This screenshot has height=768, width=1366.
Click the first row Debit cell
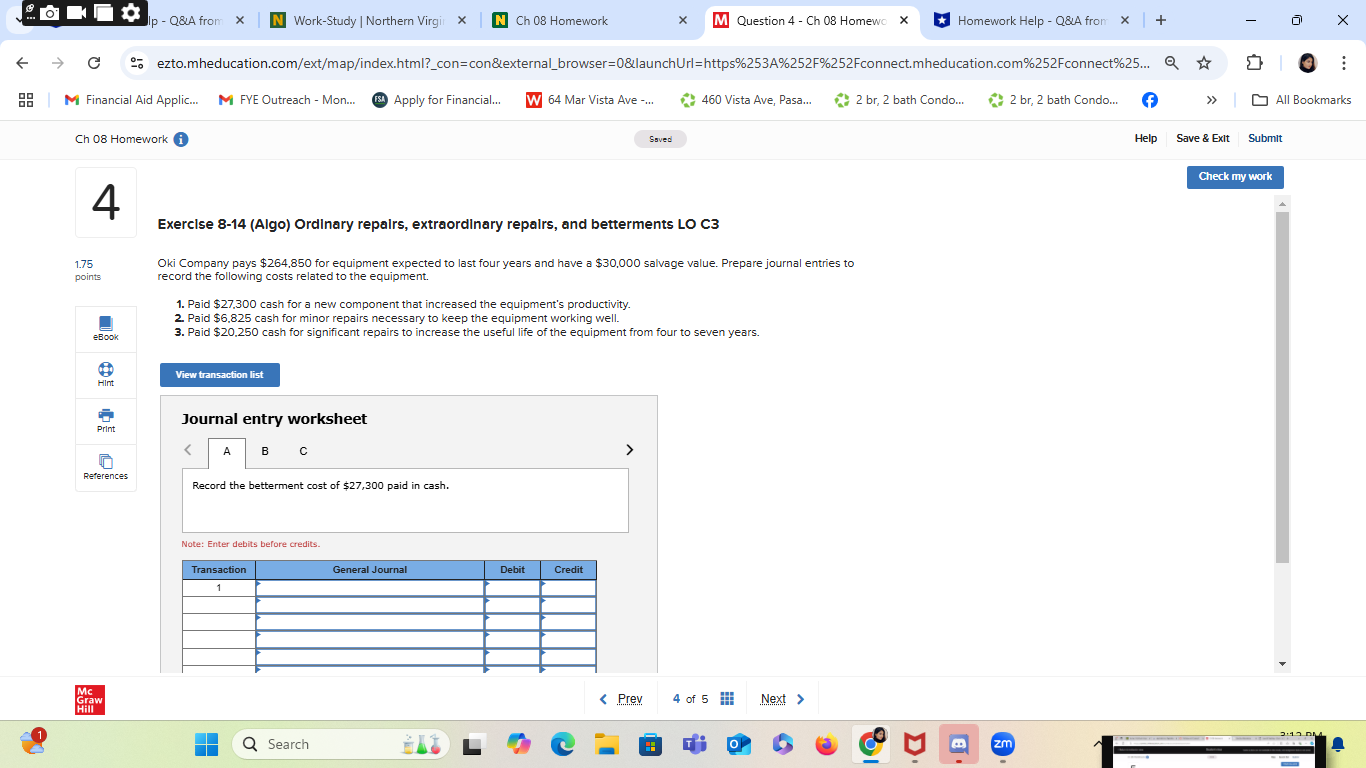click(x=513, y=588)
